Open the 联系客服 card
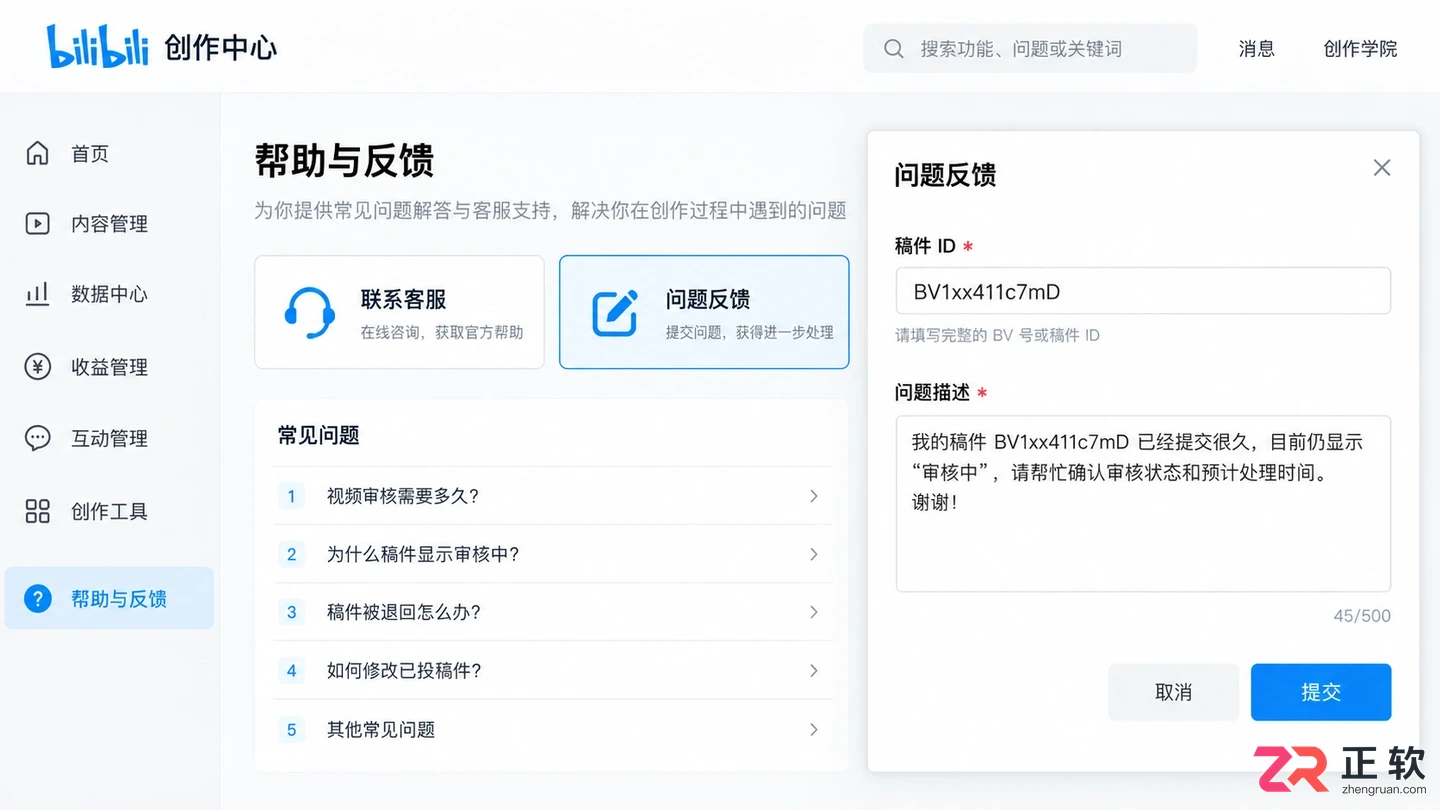 pyautogui.click(x=400, y=312)
